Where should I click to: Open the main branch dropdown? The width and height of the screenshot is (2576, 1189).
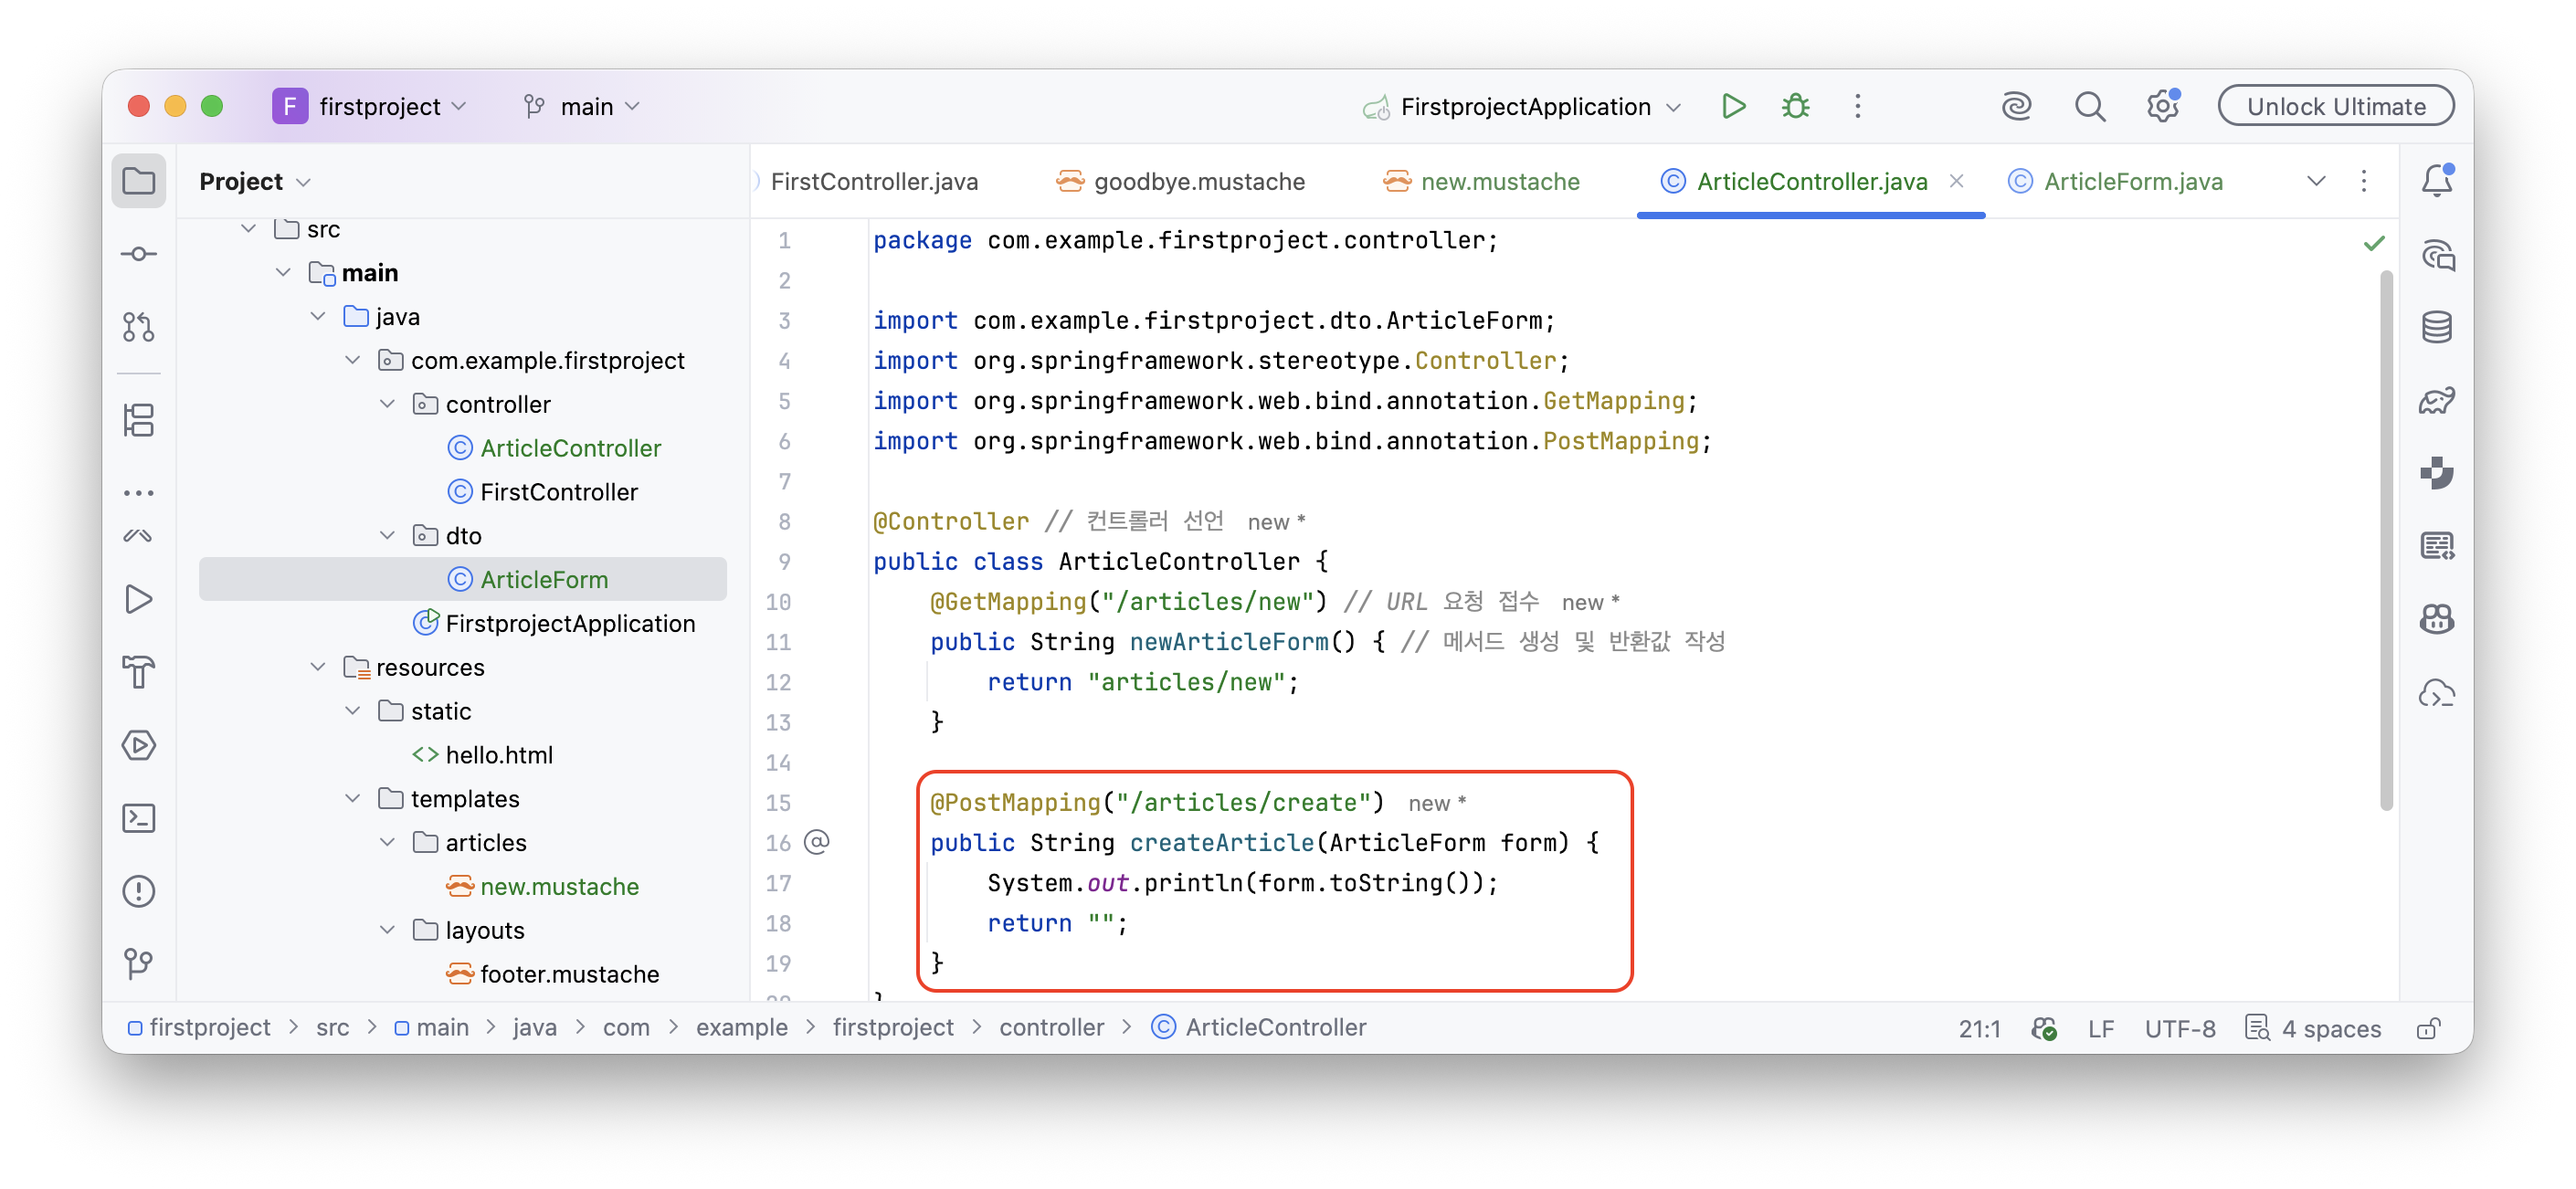(583, 106)
